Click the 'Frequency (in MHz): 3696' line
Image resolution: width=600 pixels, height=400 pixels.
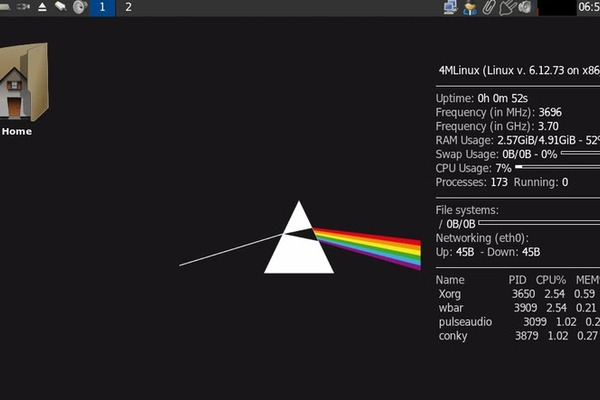(x=499, y=112)
